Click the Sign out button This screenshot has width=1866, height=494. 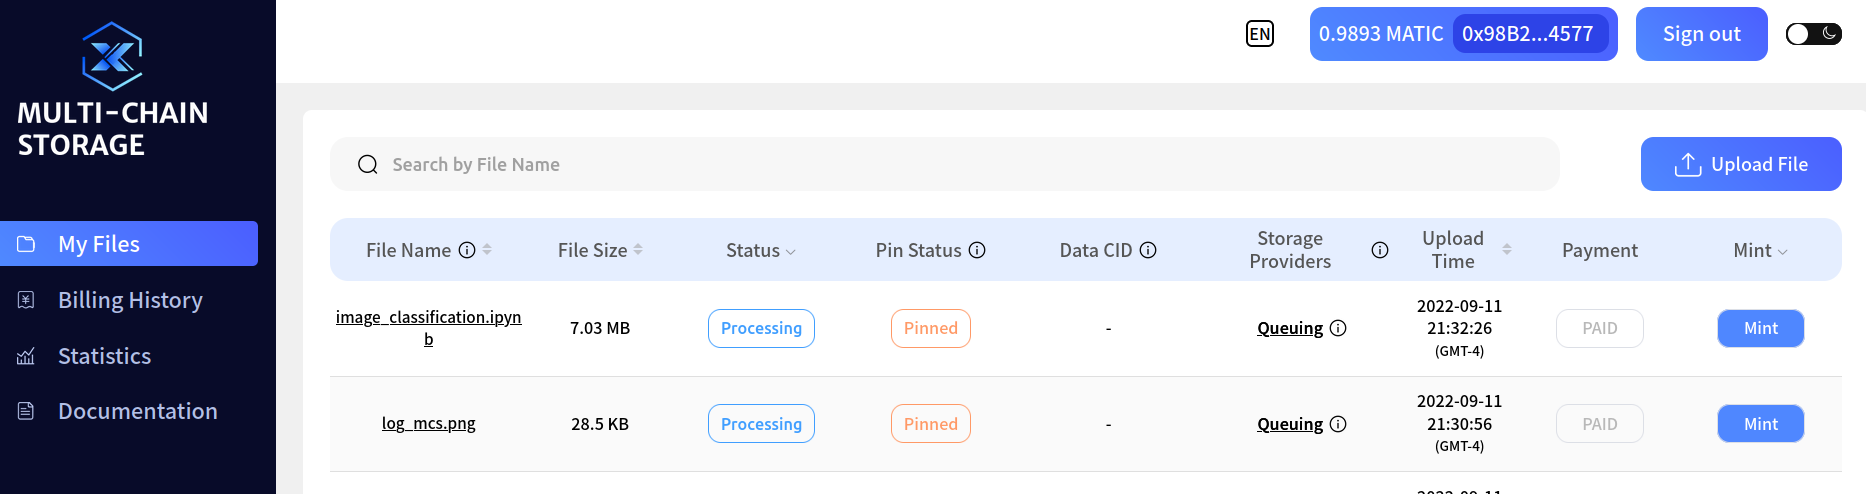point(1702,34)
